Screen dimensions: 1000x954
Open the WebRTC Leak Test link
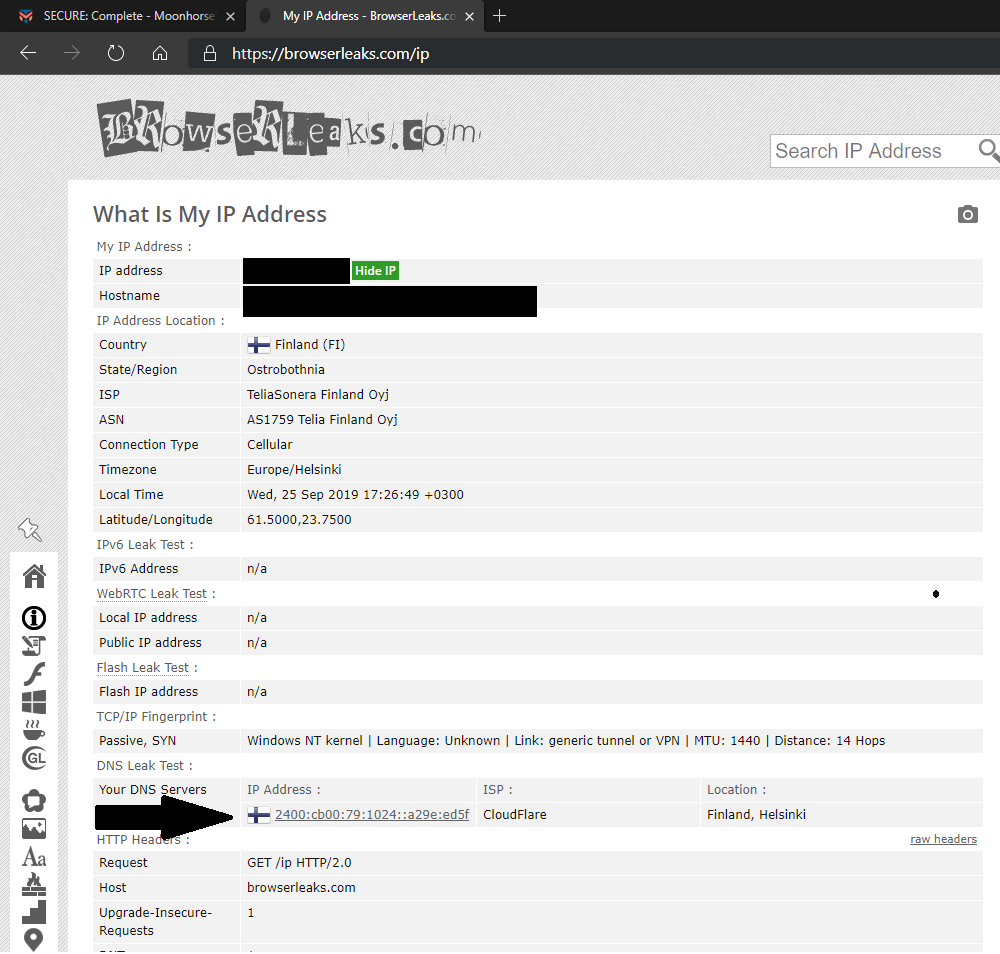click(x=152, y=594)
